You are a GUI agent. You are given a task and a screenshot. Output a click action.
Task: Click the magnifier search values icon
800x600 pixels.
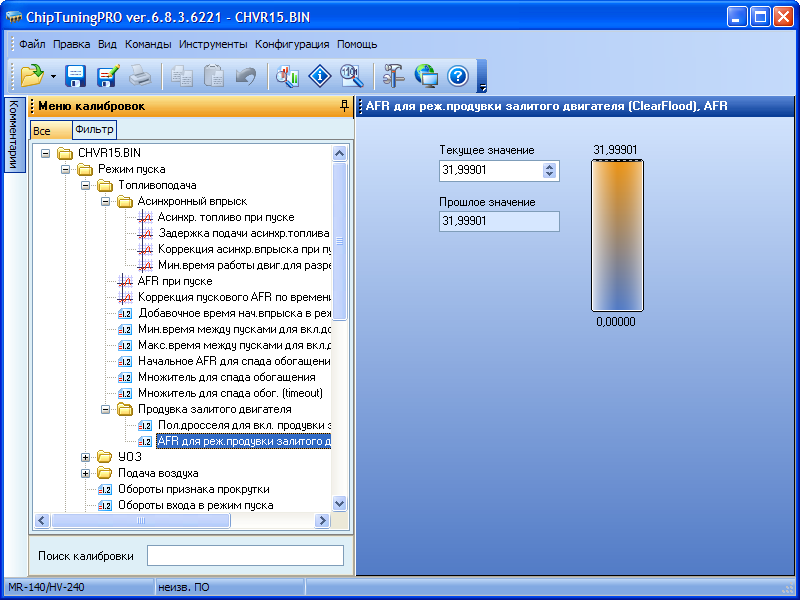coord(350,75)
